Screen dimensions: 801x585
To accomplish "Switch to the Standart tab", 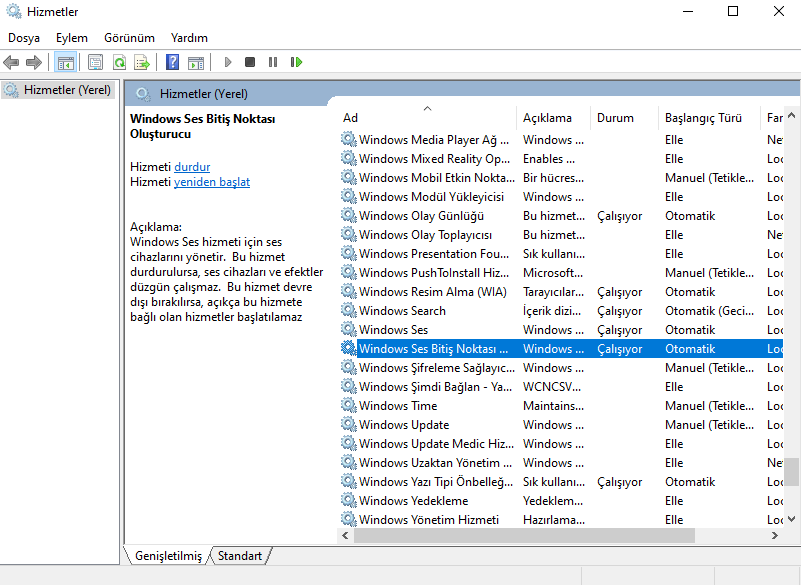I will click(240, 556).
